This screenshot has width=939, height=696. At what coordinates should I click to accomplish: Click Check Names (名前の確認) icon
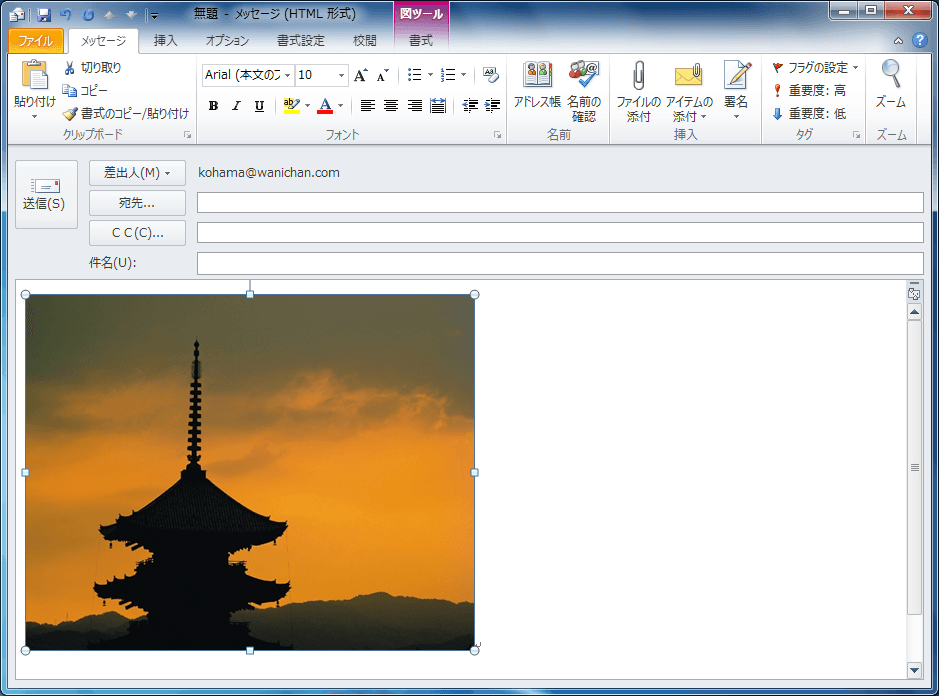[584, 91]
